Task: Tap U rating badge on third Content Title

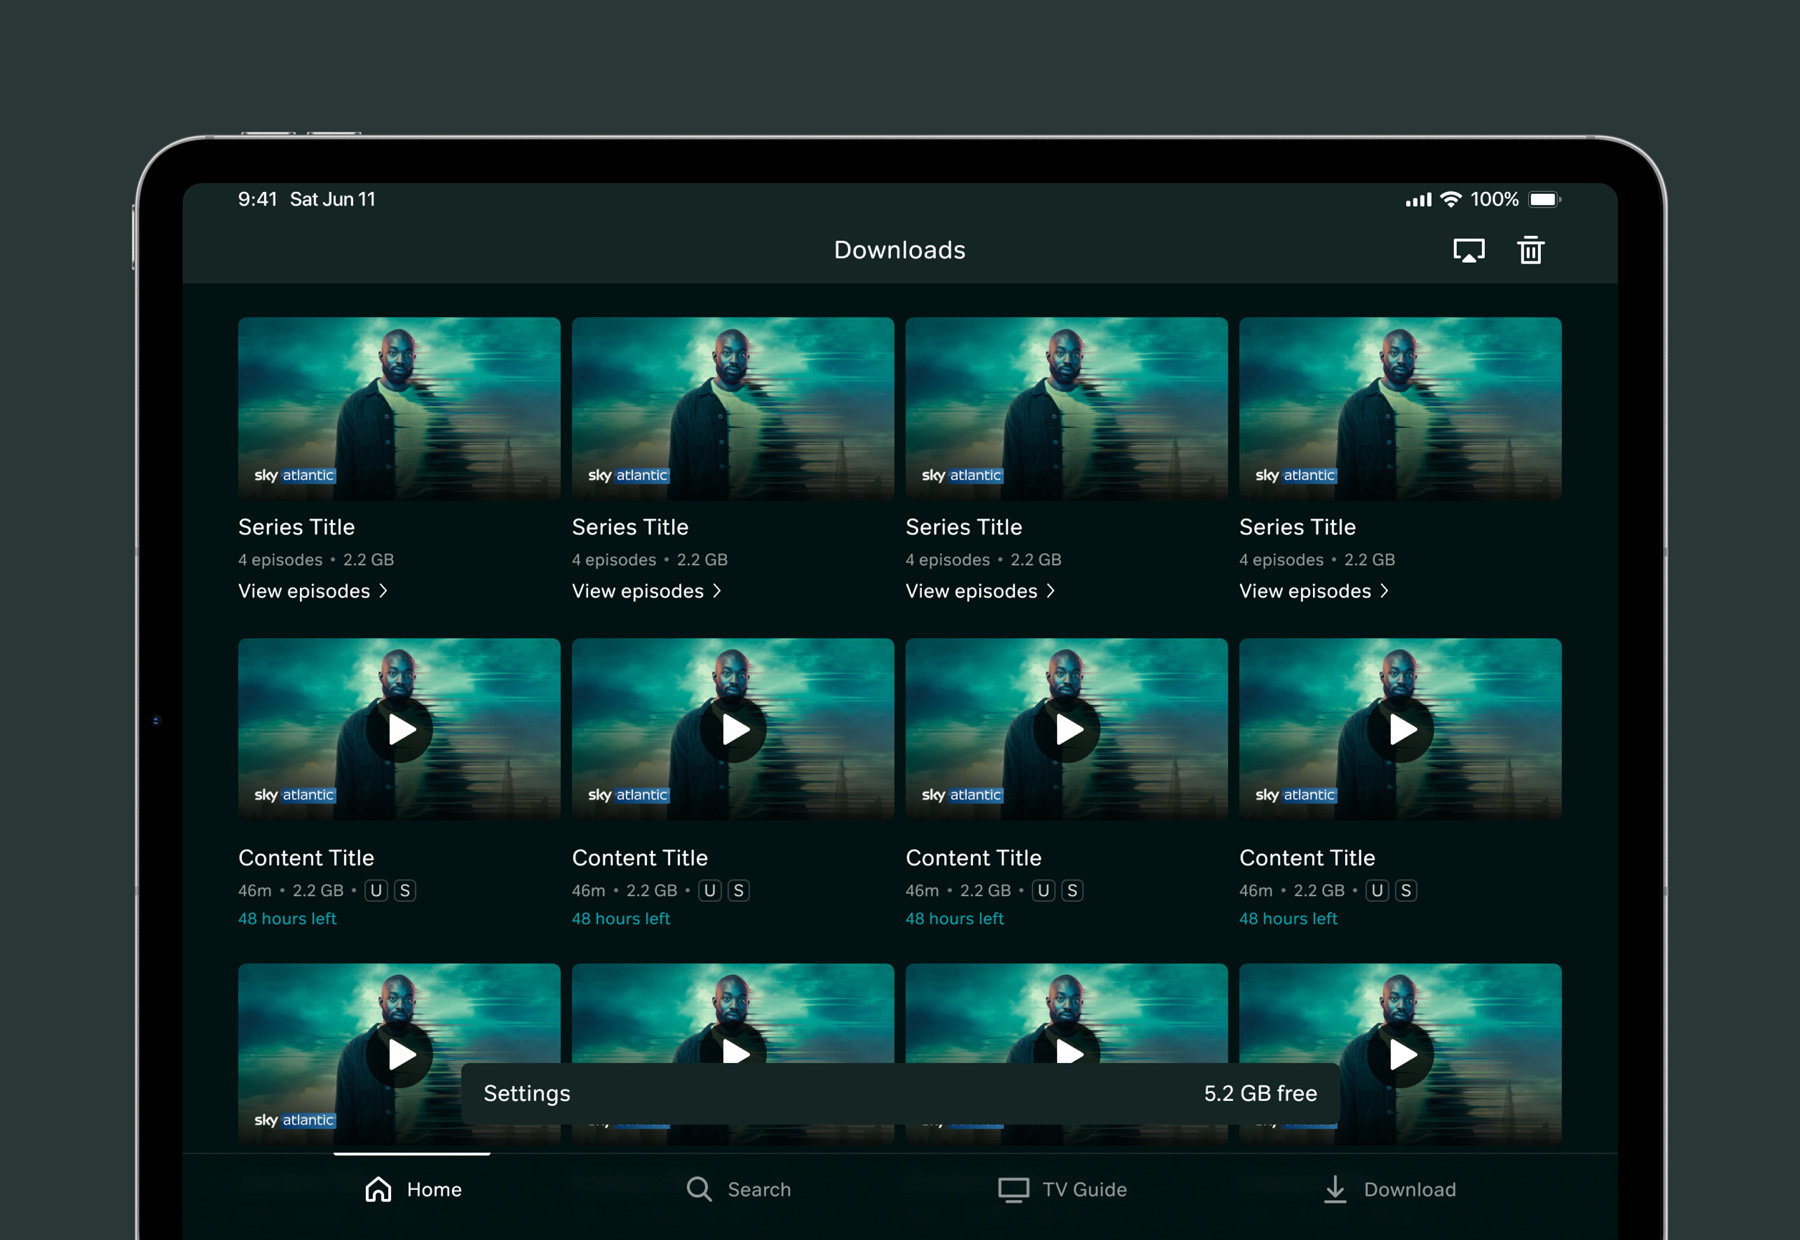Action: coord(1044,890)
